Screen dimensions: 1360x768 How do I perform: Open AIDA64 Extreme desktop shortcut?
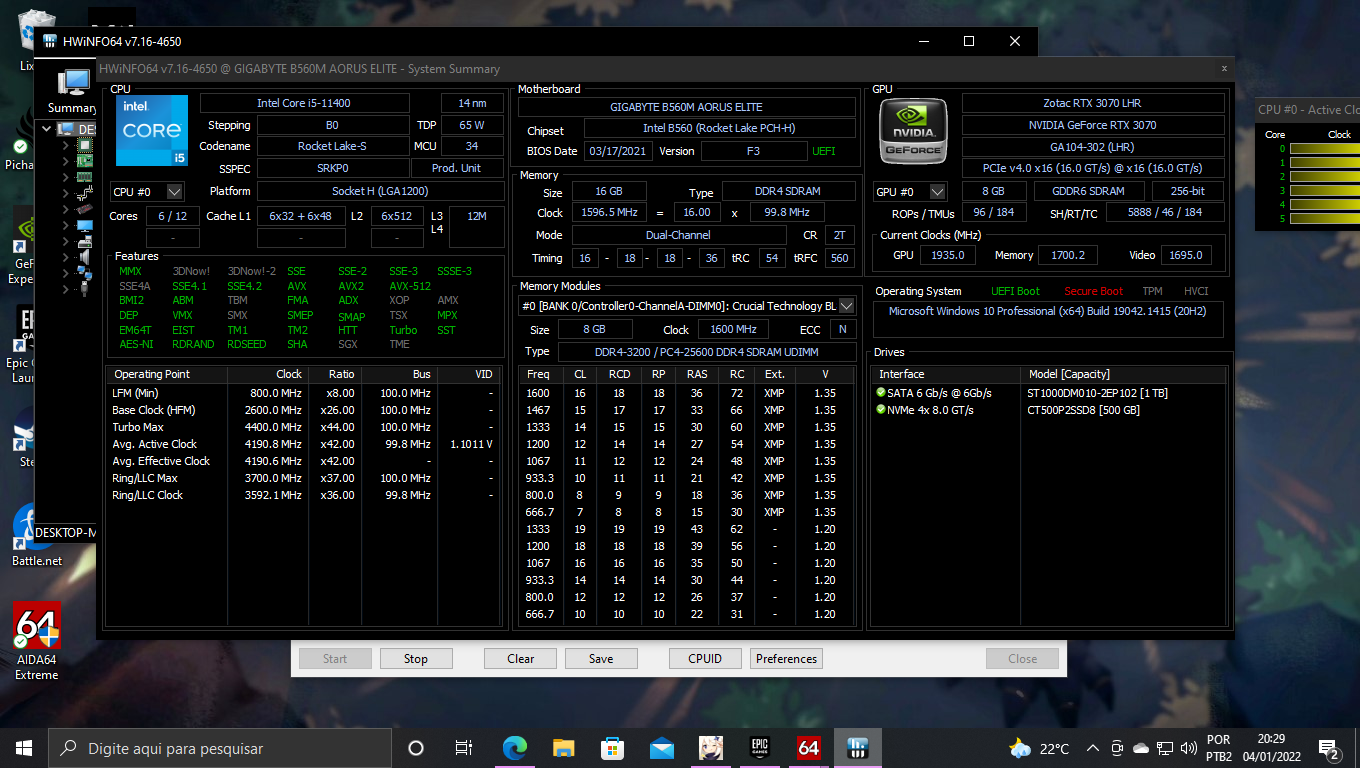point(36,641)
